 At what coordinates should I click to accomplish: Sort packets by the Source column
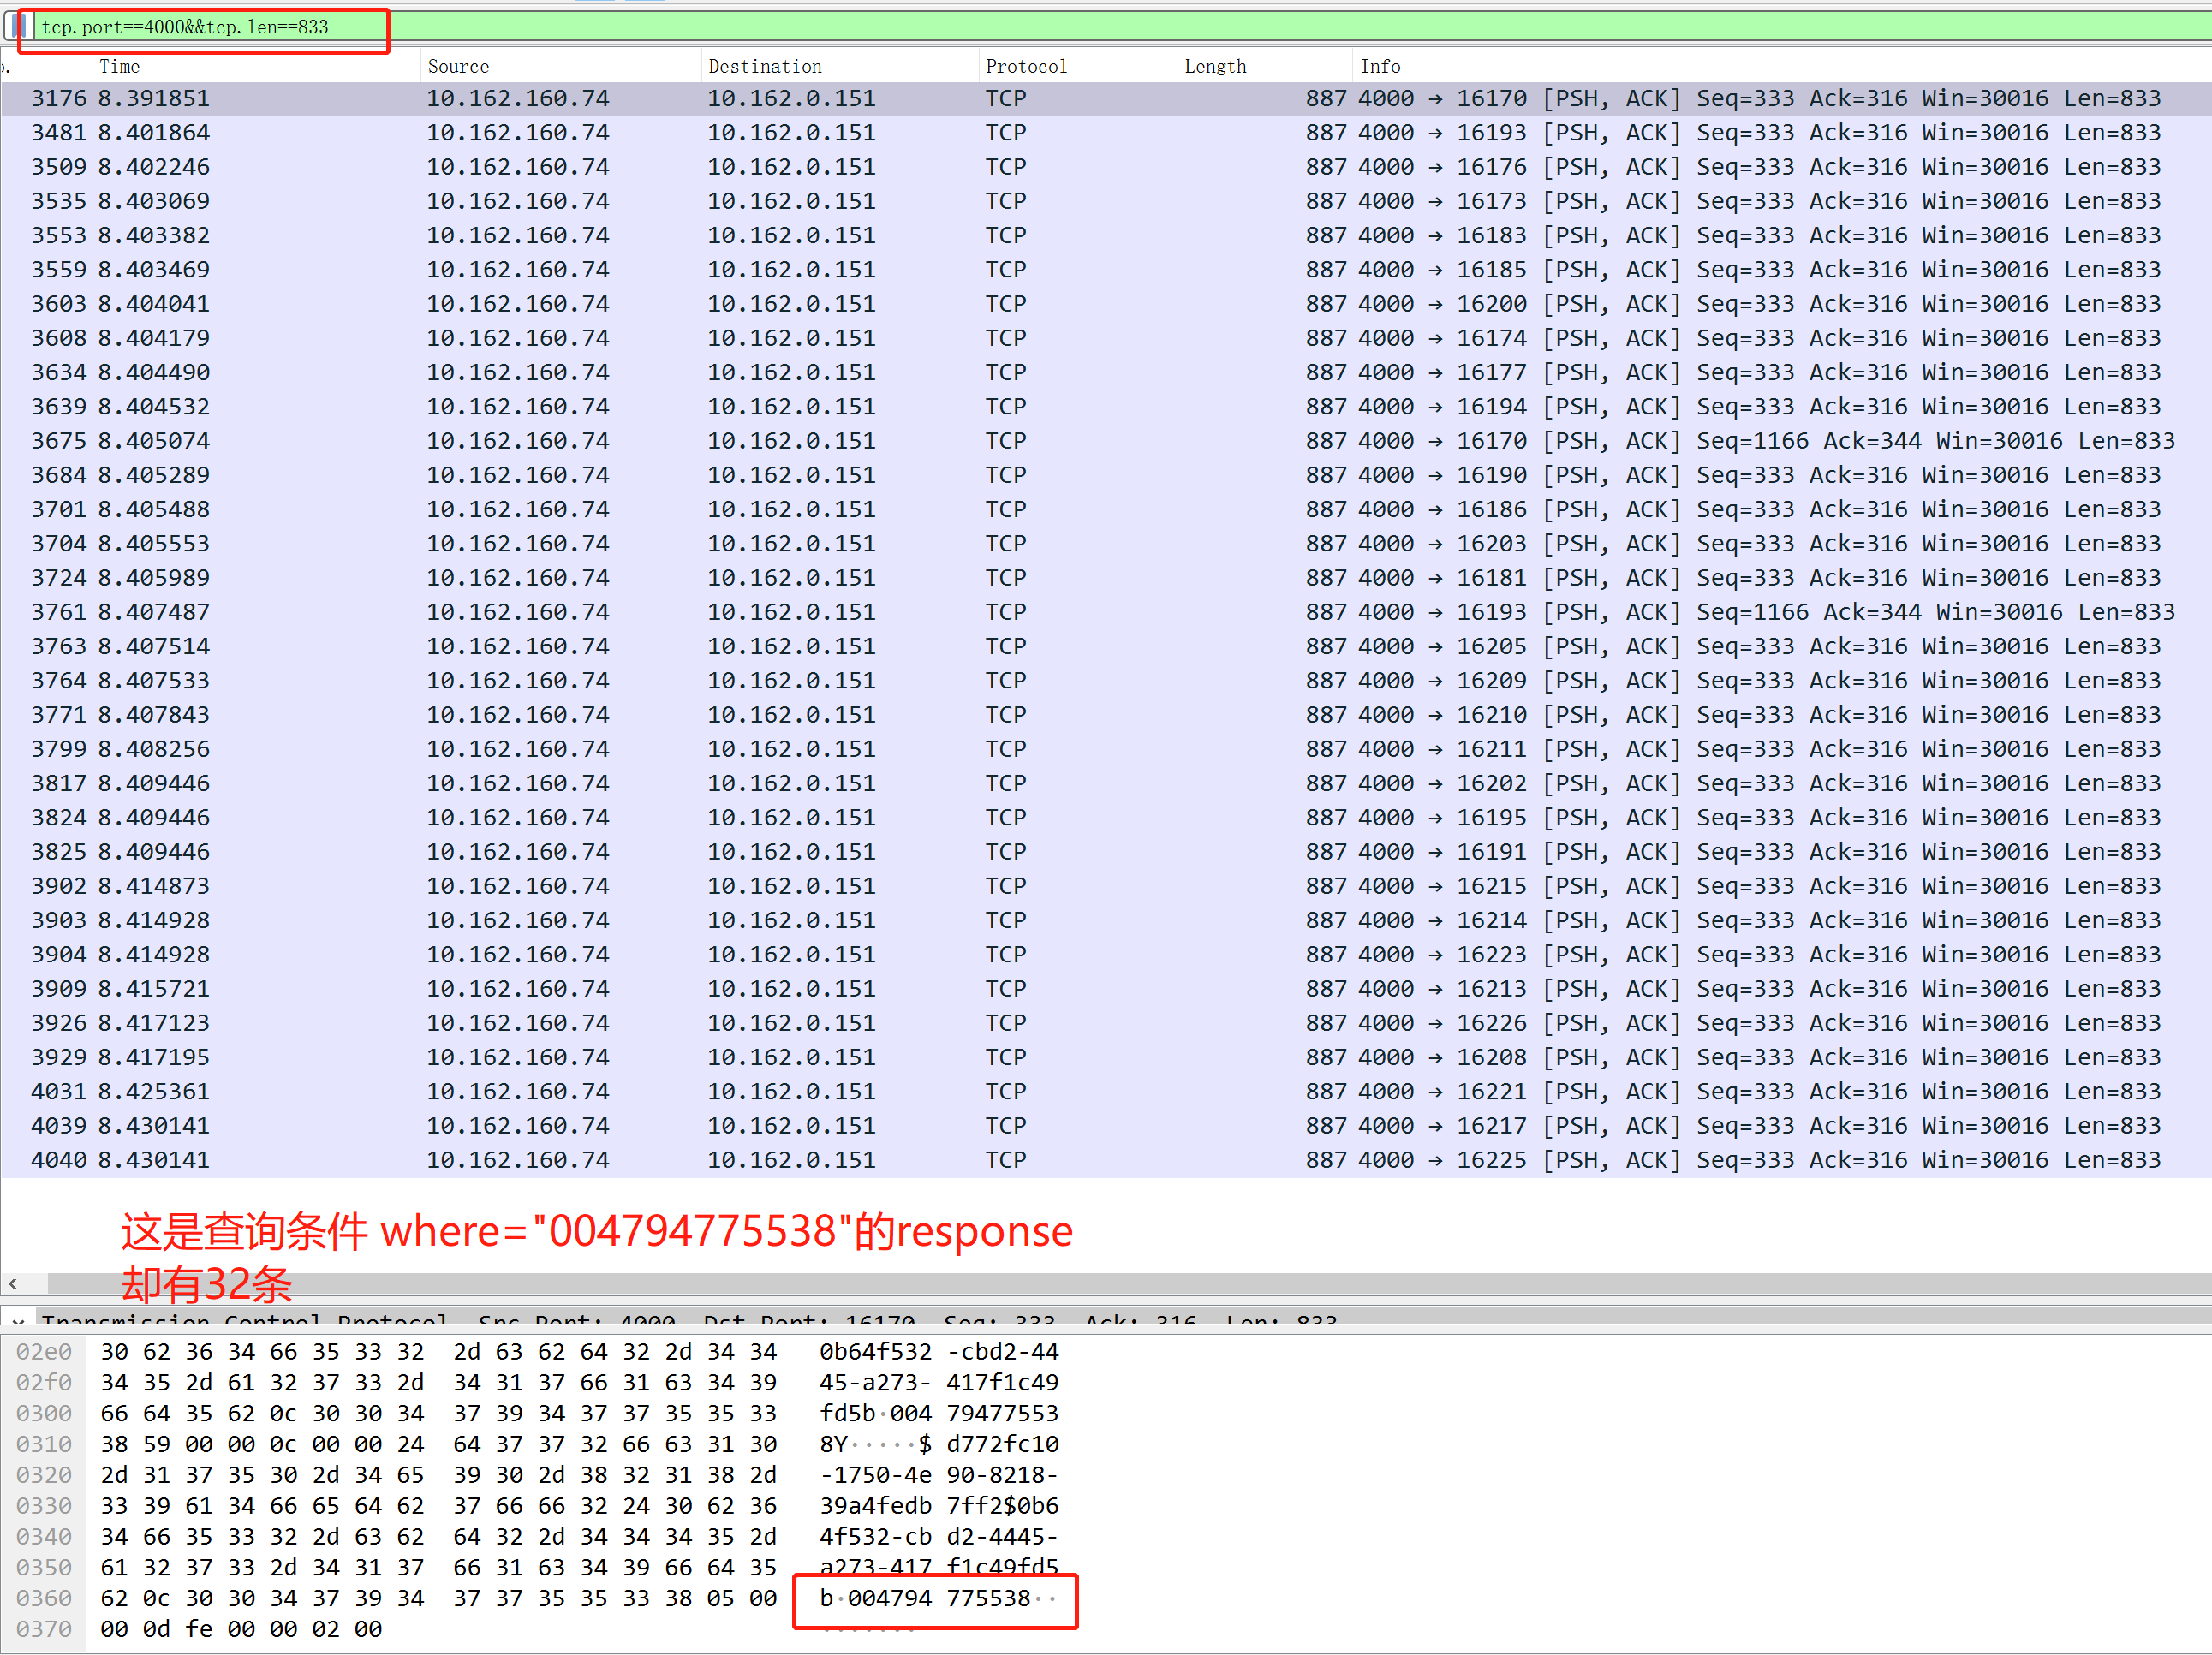click(458, 66)
